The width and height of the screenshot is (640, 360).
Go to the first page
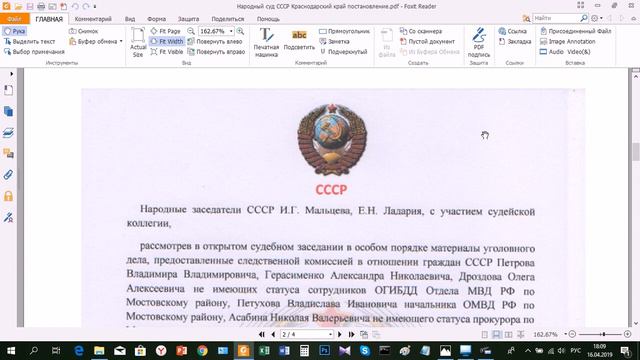262,334
